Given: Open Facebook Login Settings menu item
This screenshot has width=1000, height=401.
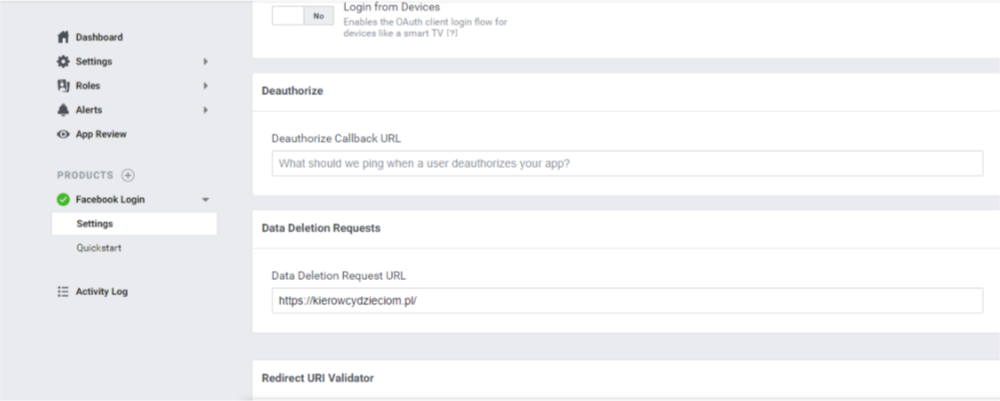Looking at the screenshot, I should (95, 224).
